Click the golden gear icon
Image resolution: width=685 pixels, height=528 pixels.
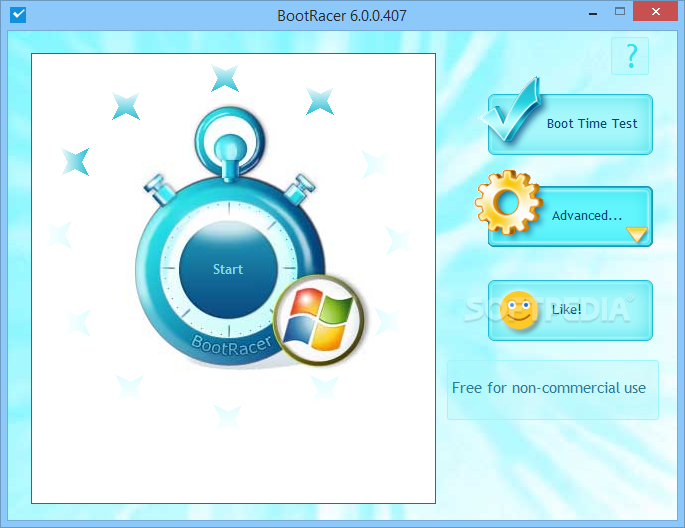[x=509, y=202]
